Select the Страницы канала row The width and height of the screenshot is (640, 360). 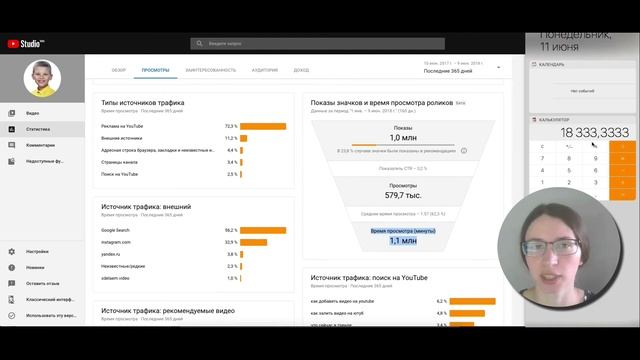pos(193,162)
